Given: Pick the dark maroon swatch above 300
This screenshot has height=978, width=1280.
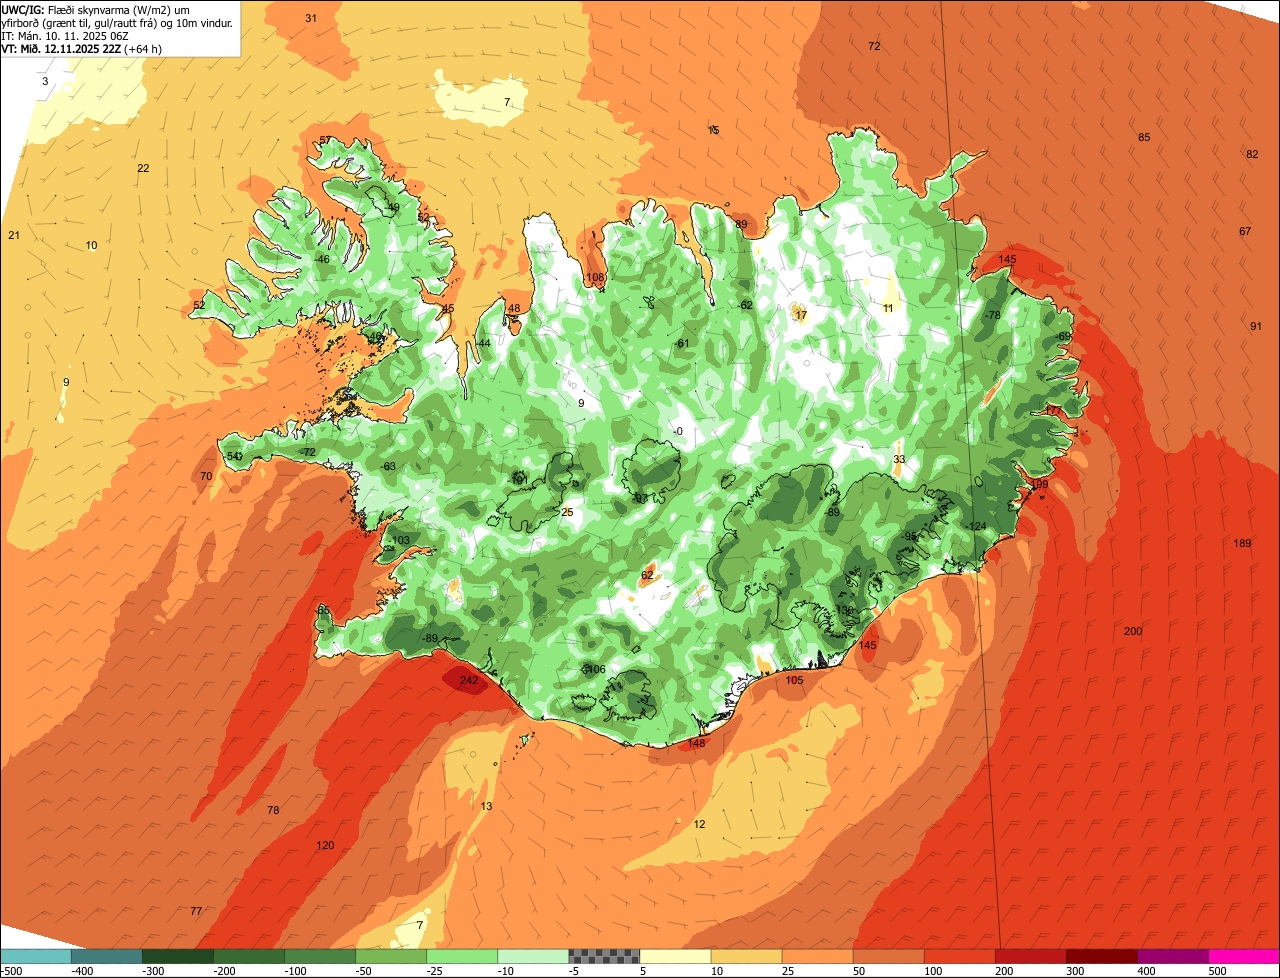Looking at the screenshot, I should tap(1101, 956).
